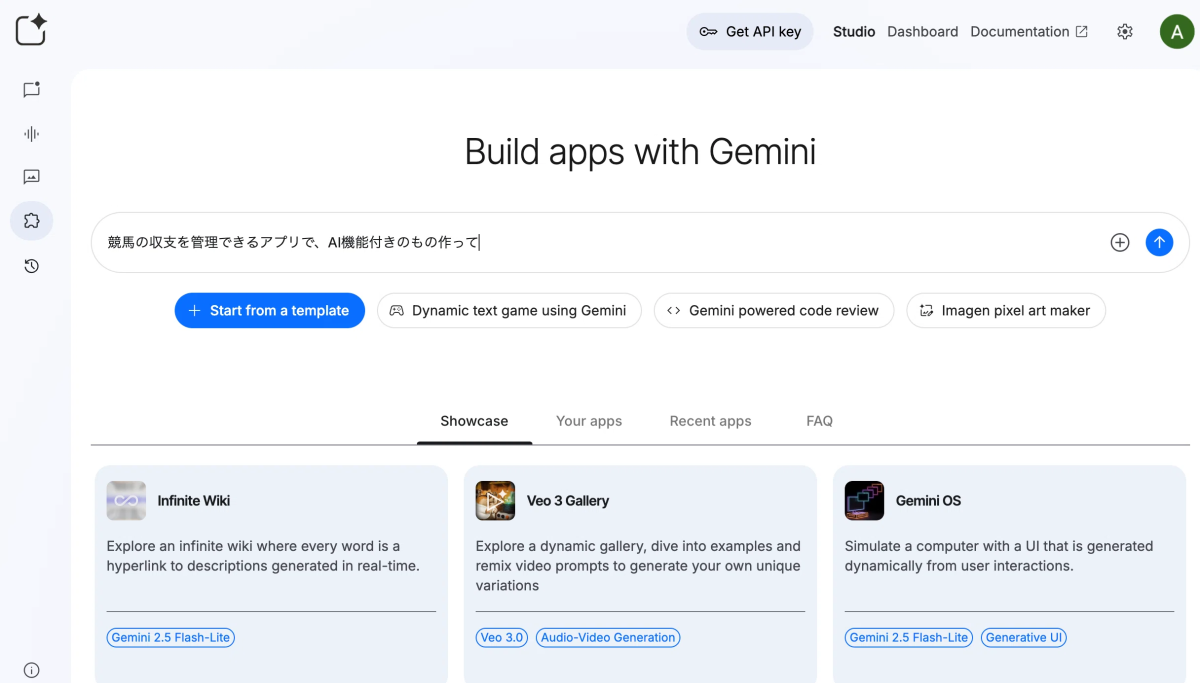Screen dimensions: 1200x683
Task: Select the FAQ tab
Action: pos(819,421)
